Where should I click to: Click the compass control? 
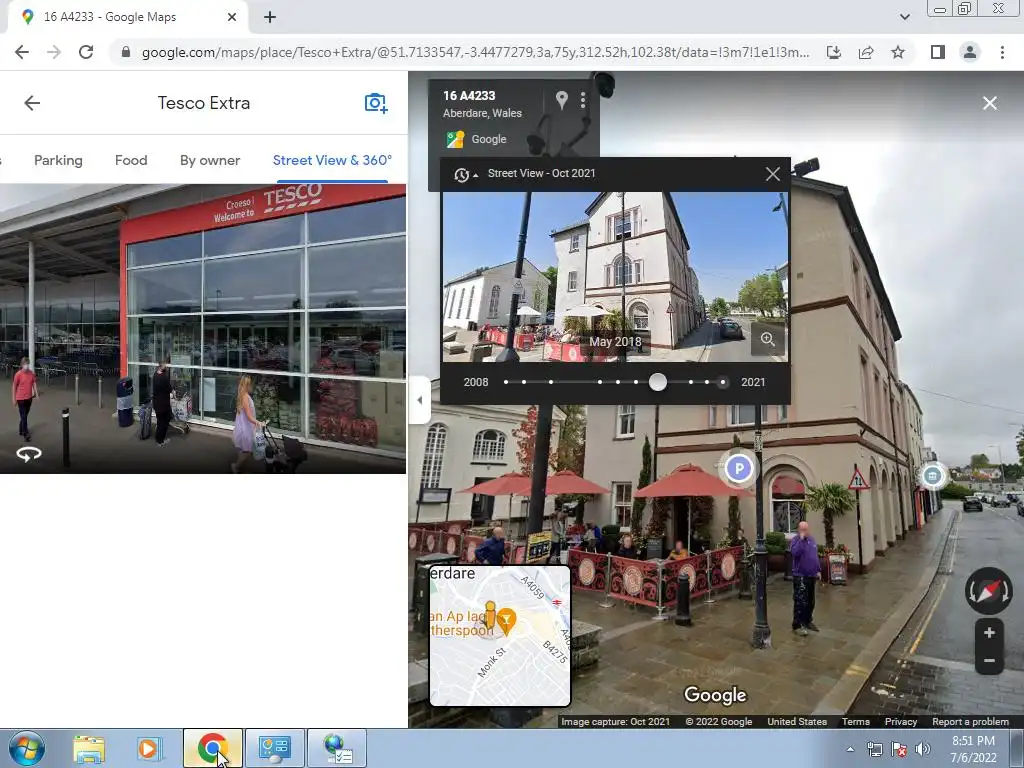pyautogui.click(x=989, y=591)
